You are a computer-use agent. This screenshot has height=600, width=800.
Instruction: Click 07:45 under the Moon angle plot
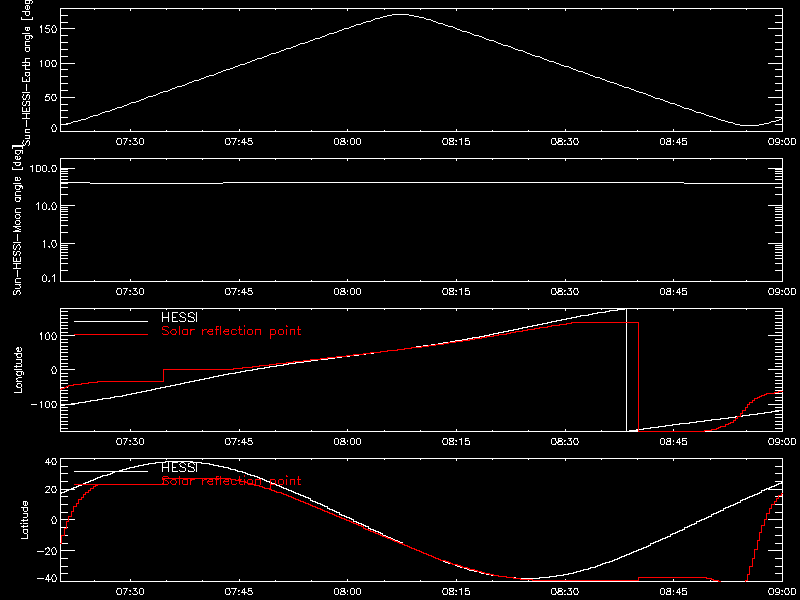click(239, 292)
